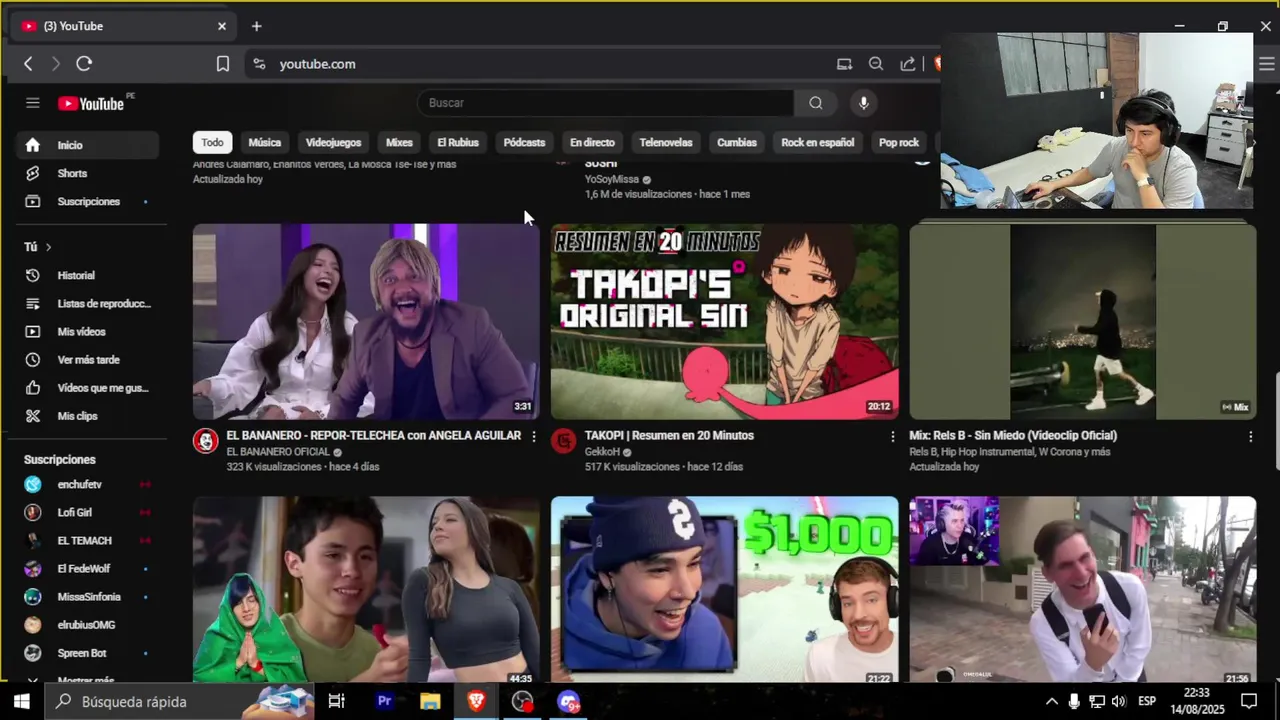1280x720 pixels.
Task: Select the Mixes filter chip
Action: (x=399, y=142)
